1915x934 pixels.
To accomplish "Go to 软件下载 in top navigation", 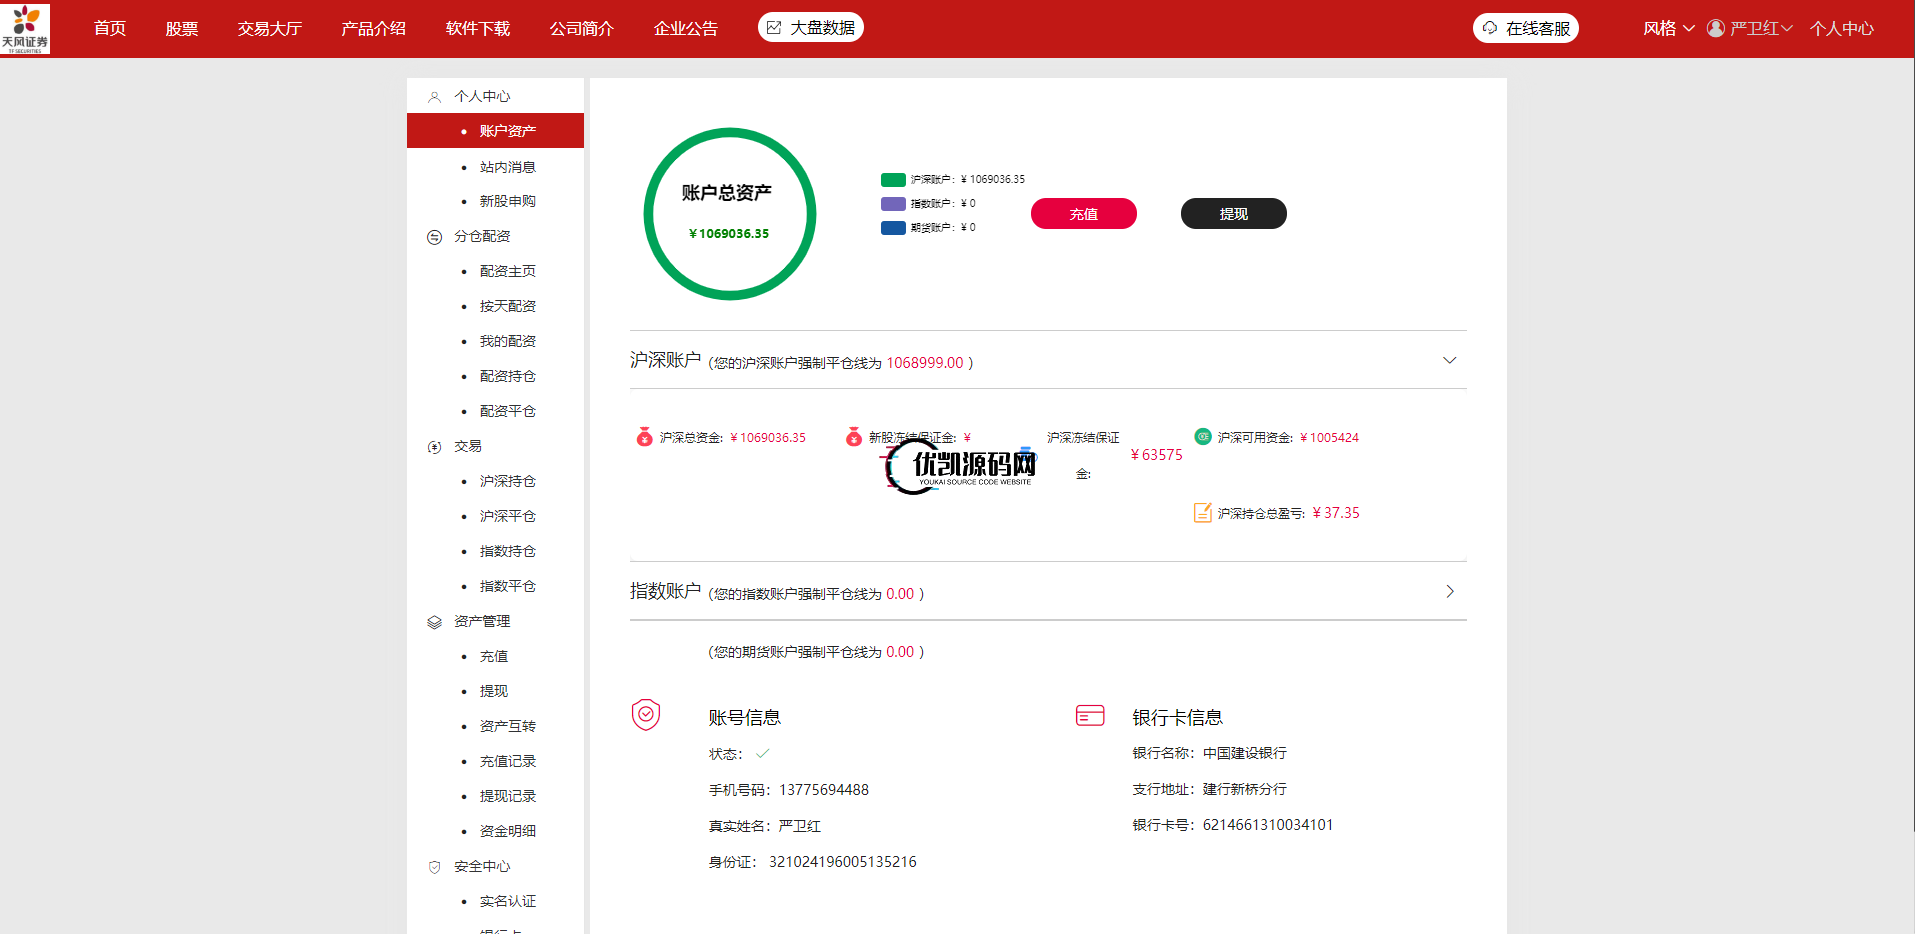I will 477,28.
